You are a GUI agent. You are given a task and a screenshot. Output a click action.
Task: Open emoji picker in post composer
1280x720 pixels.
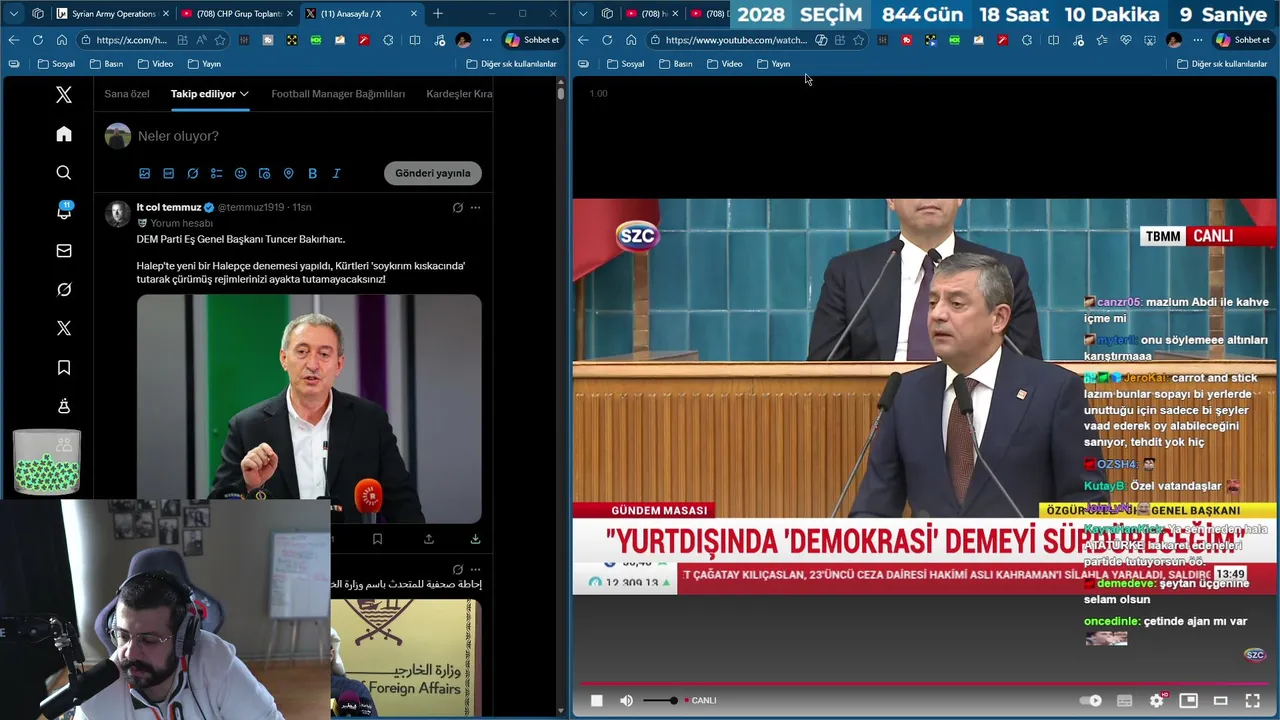tap(240, 173)
